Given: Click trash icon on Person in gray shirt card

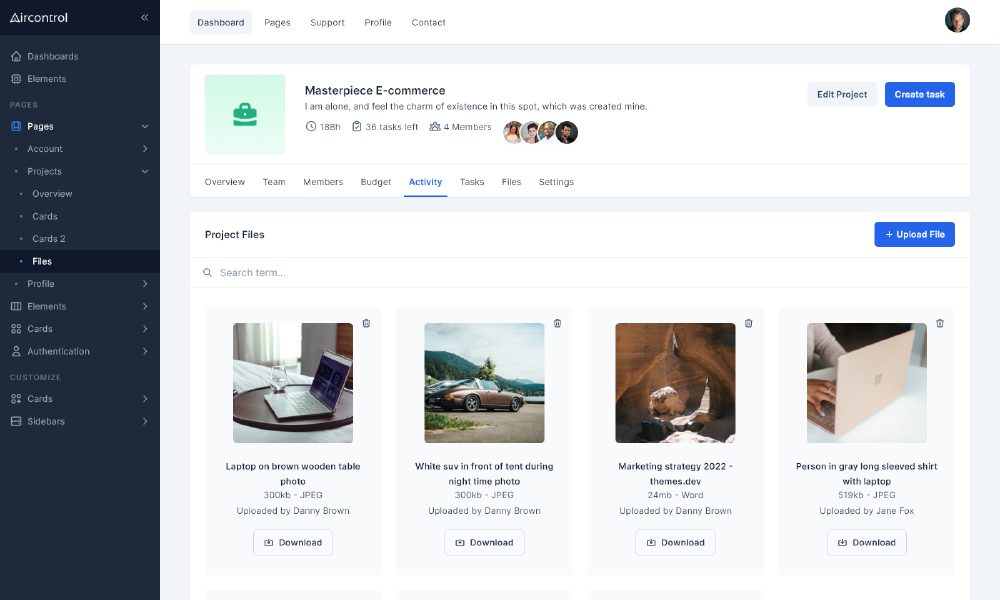Looking at the screenshot, I should point(939,323).
